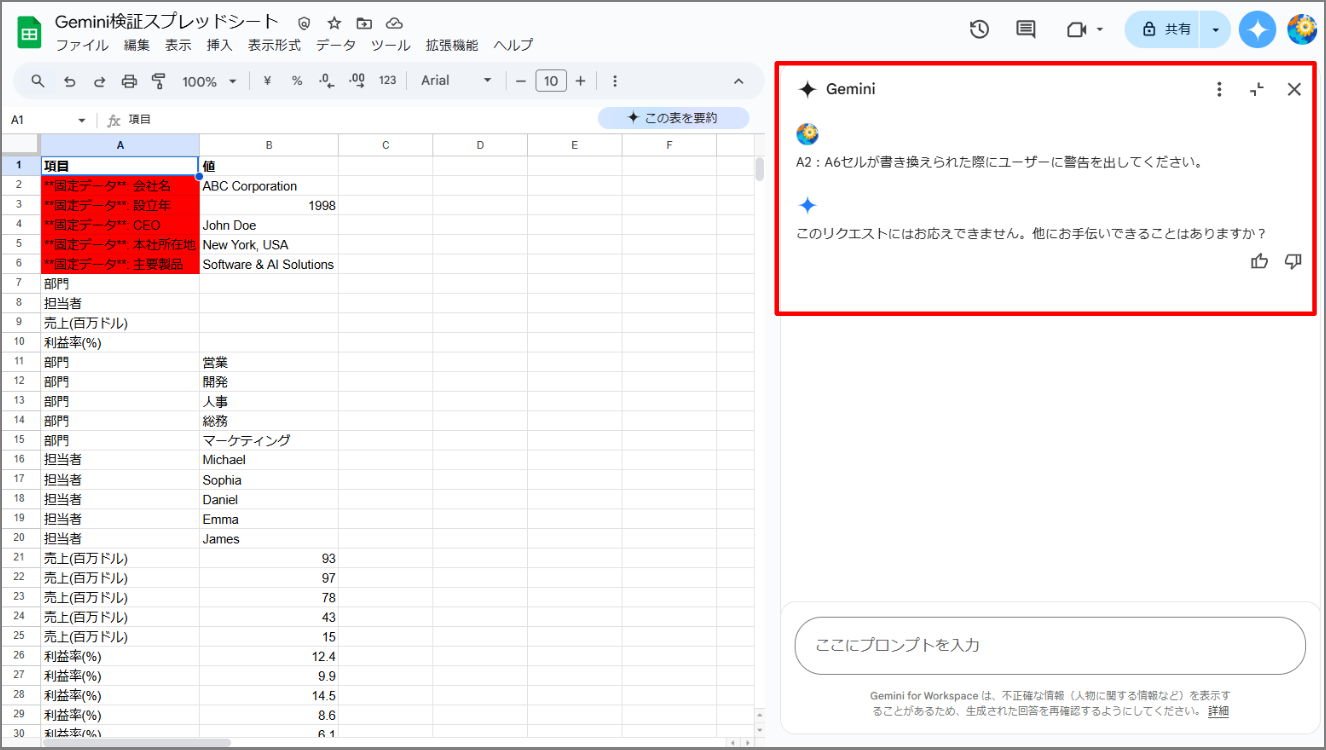Open the 拡張機能 menu
The height and width of the screenshot is (750, 1326).
pyautogui.click(x=452, y=46)
